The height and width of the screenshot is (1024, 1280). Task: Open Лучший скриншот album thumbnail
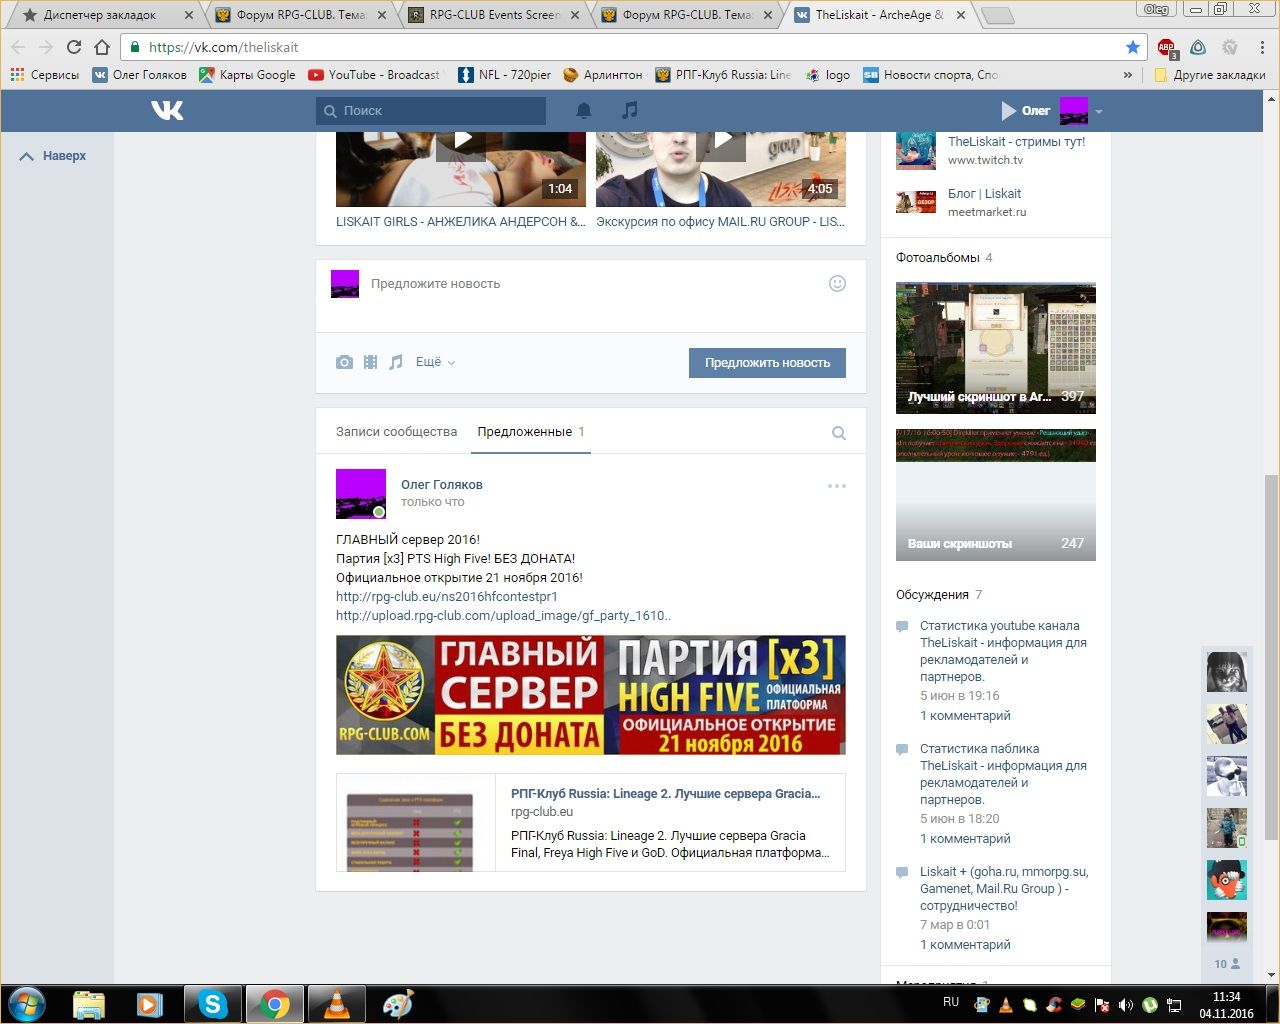tap(996, 348)
